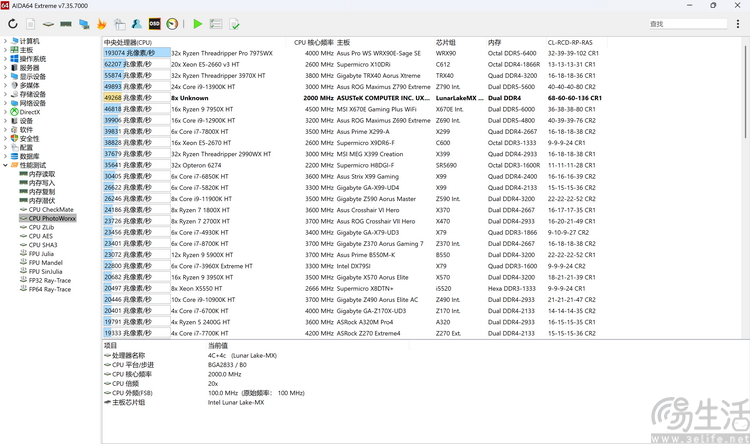Click the database icon beside 数据库
The image size is (750, 444).
[14, 156]
